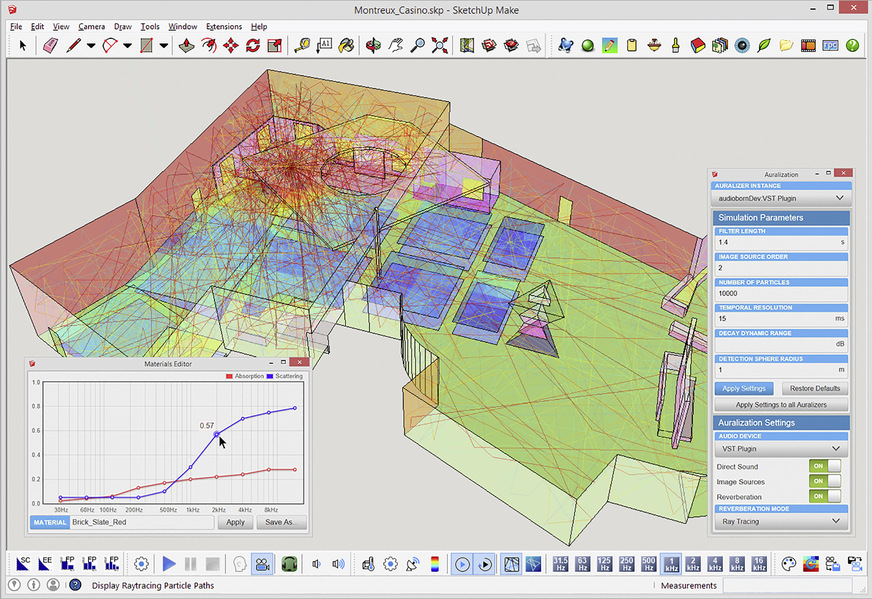This screenshot has height=599, width=872.
Task: Open the green help question mark icon
Action: (x=853, y=46)
